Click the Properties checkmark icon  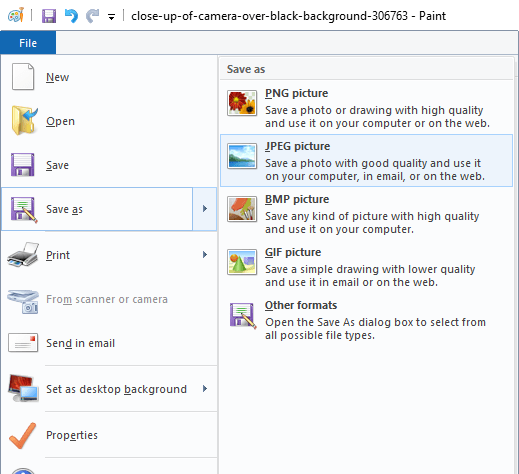point(23,436)
